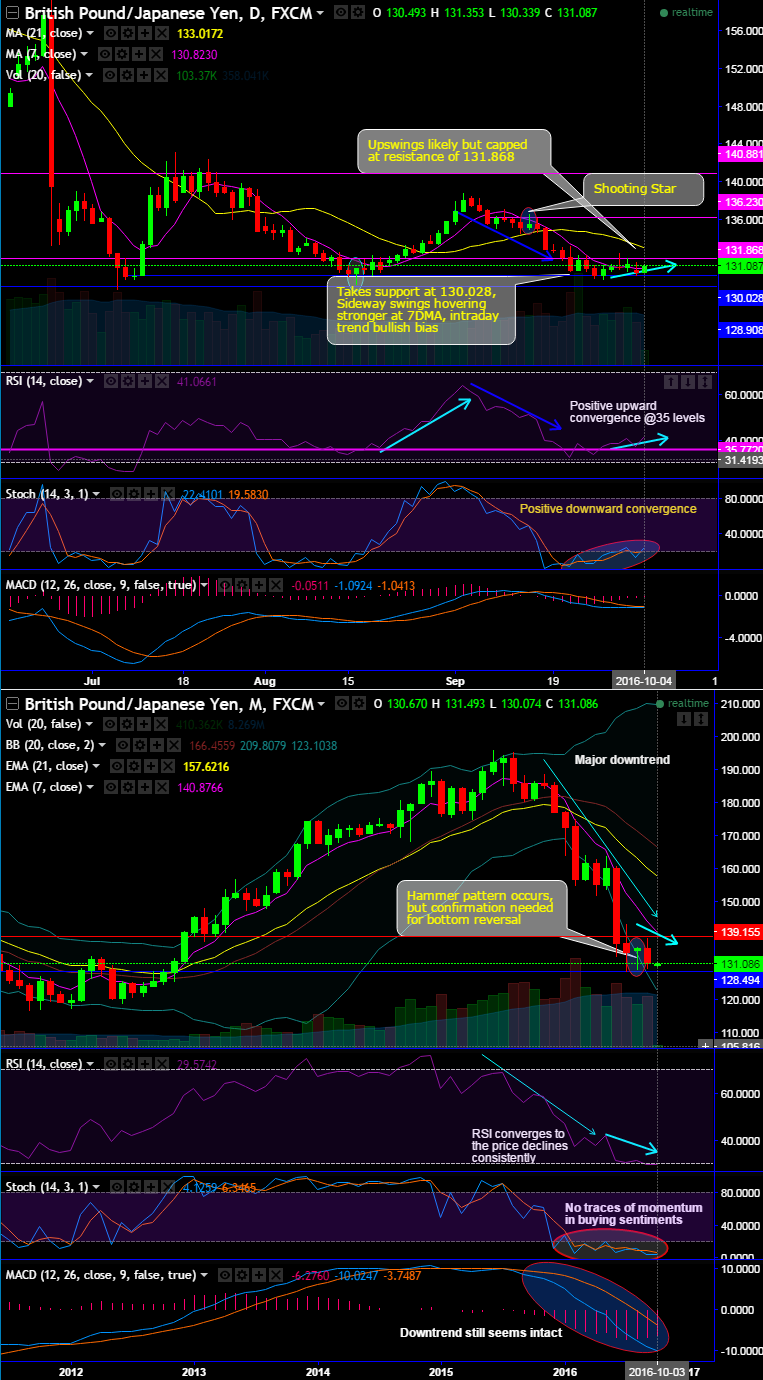
Task: Select the Shooting Star callout annotation
Action: point(644,188)
